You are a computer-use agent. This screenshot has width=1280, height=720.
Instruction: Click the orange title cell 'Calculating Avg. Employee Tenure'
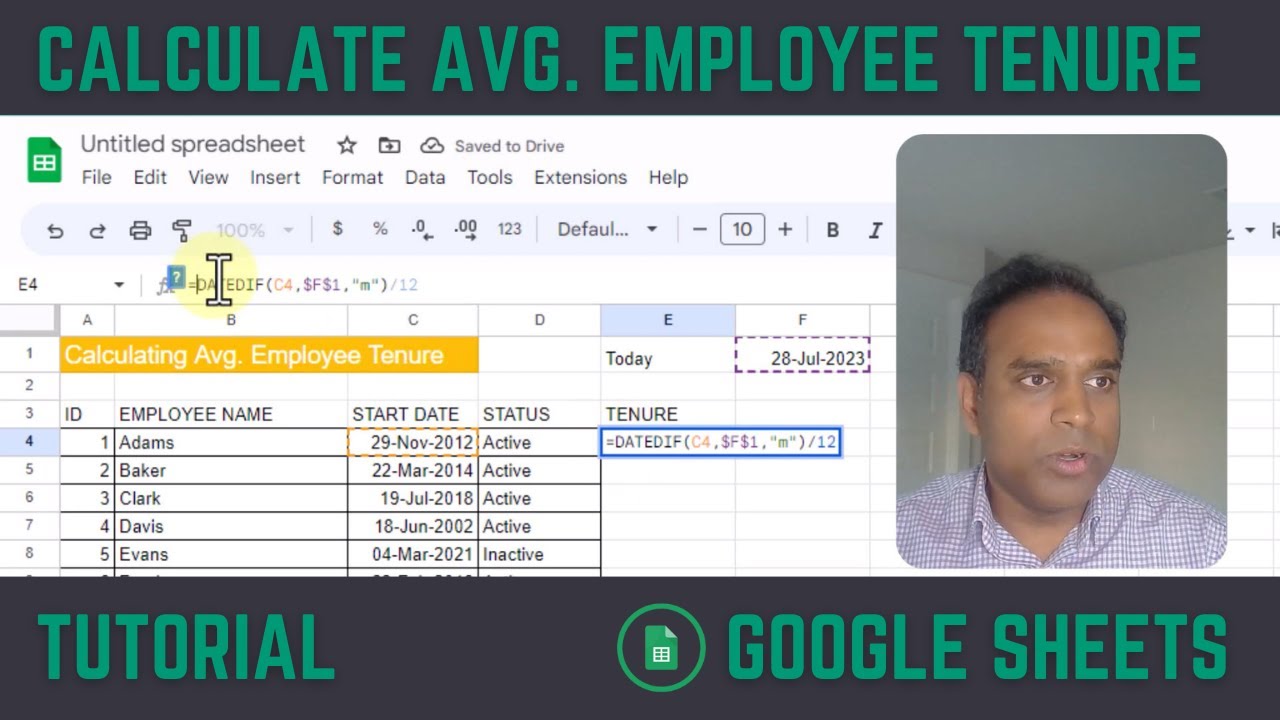[x=269, y=355]
